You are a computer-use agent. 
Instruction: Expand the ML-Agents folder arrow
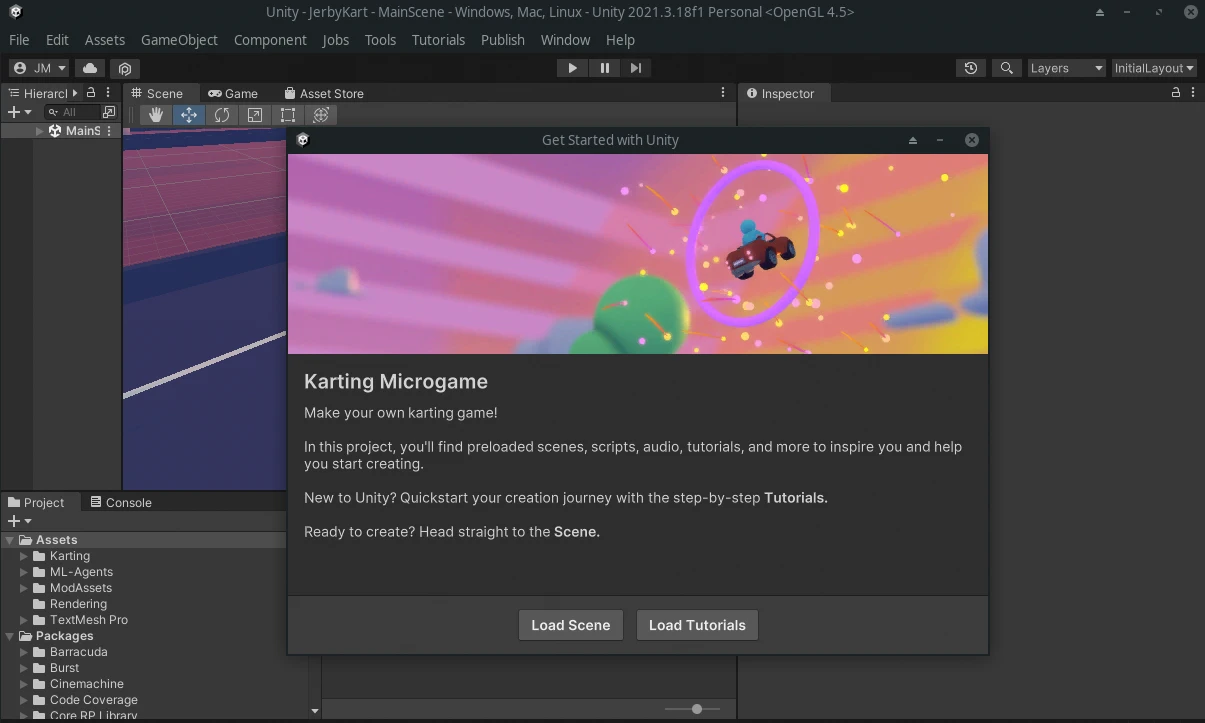(24, 572)
